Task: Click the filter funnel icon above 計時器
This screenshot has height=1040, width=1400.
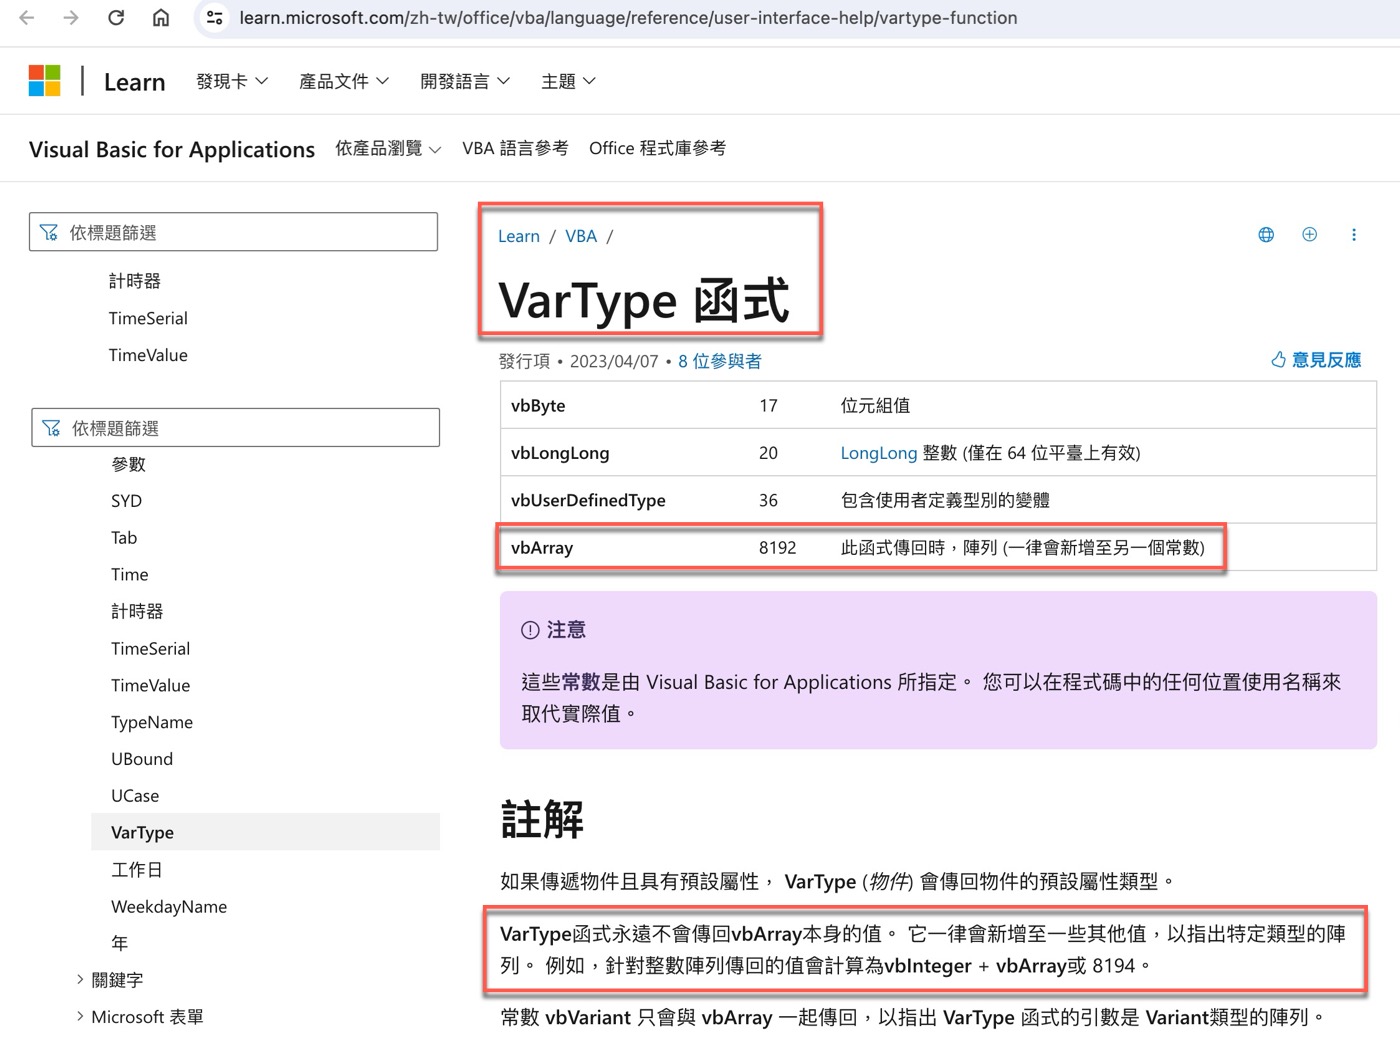Action: coord(49,231)
